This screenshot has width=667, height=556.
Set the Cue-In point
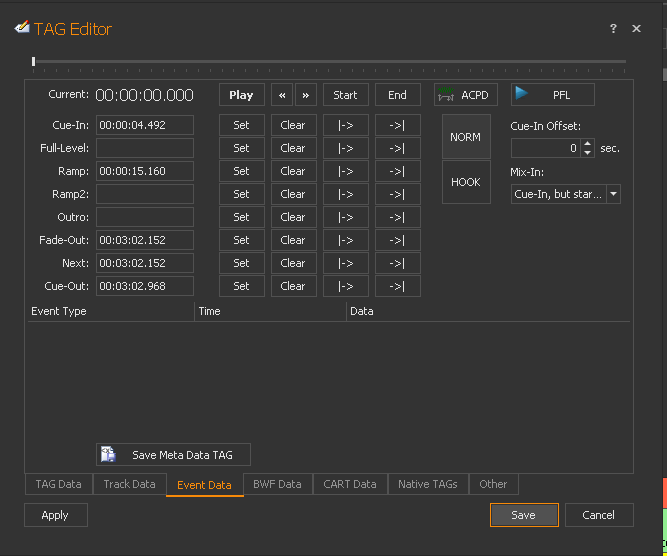[x=242, y=125]
